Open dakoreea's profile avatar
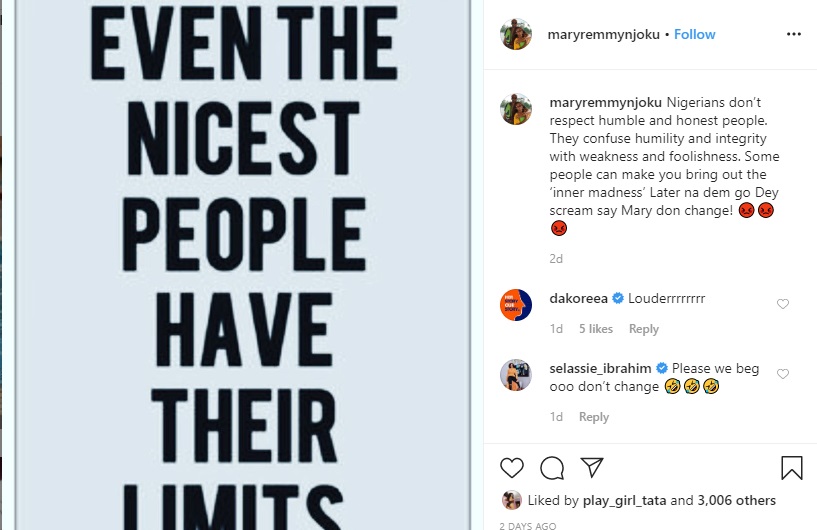 tap(516, 304)
